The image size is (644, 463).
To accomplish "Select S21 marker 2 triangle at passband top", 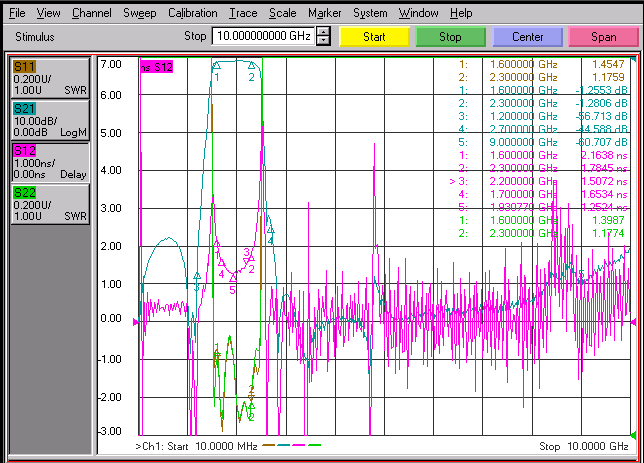I will pos(251,65).
